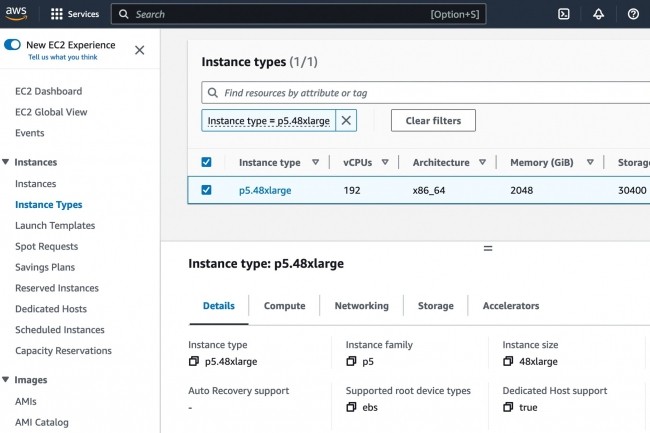Open AMIs in the sidebar

(x=26, y=402)
